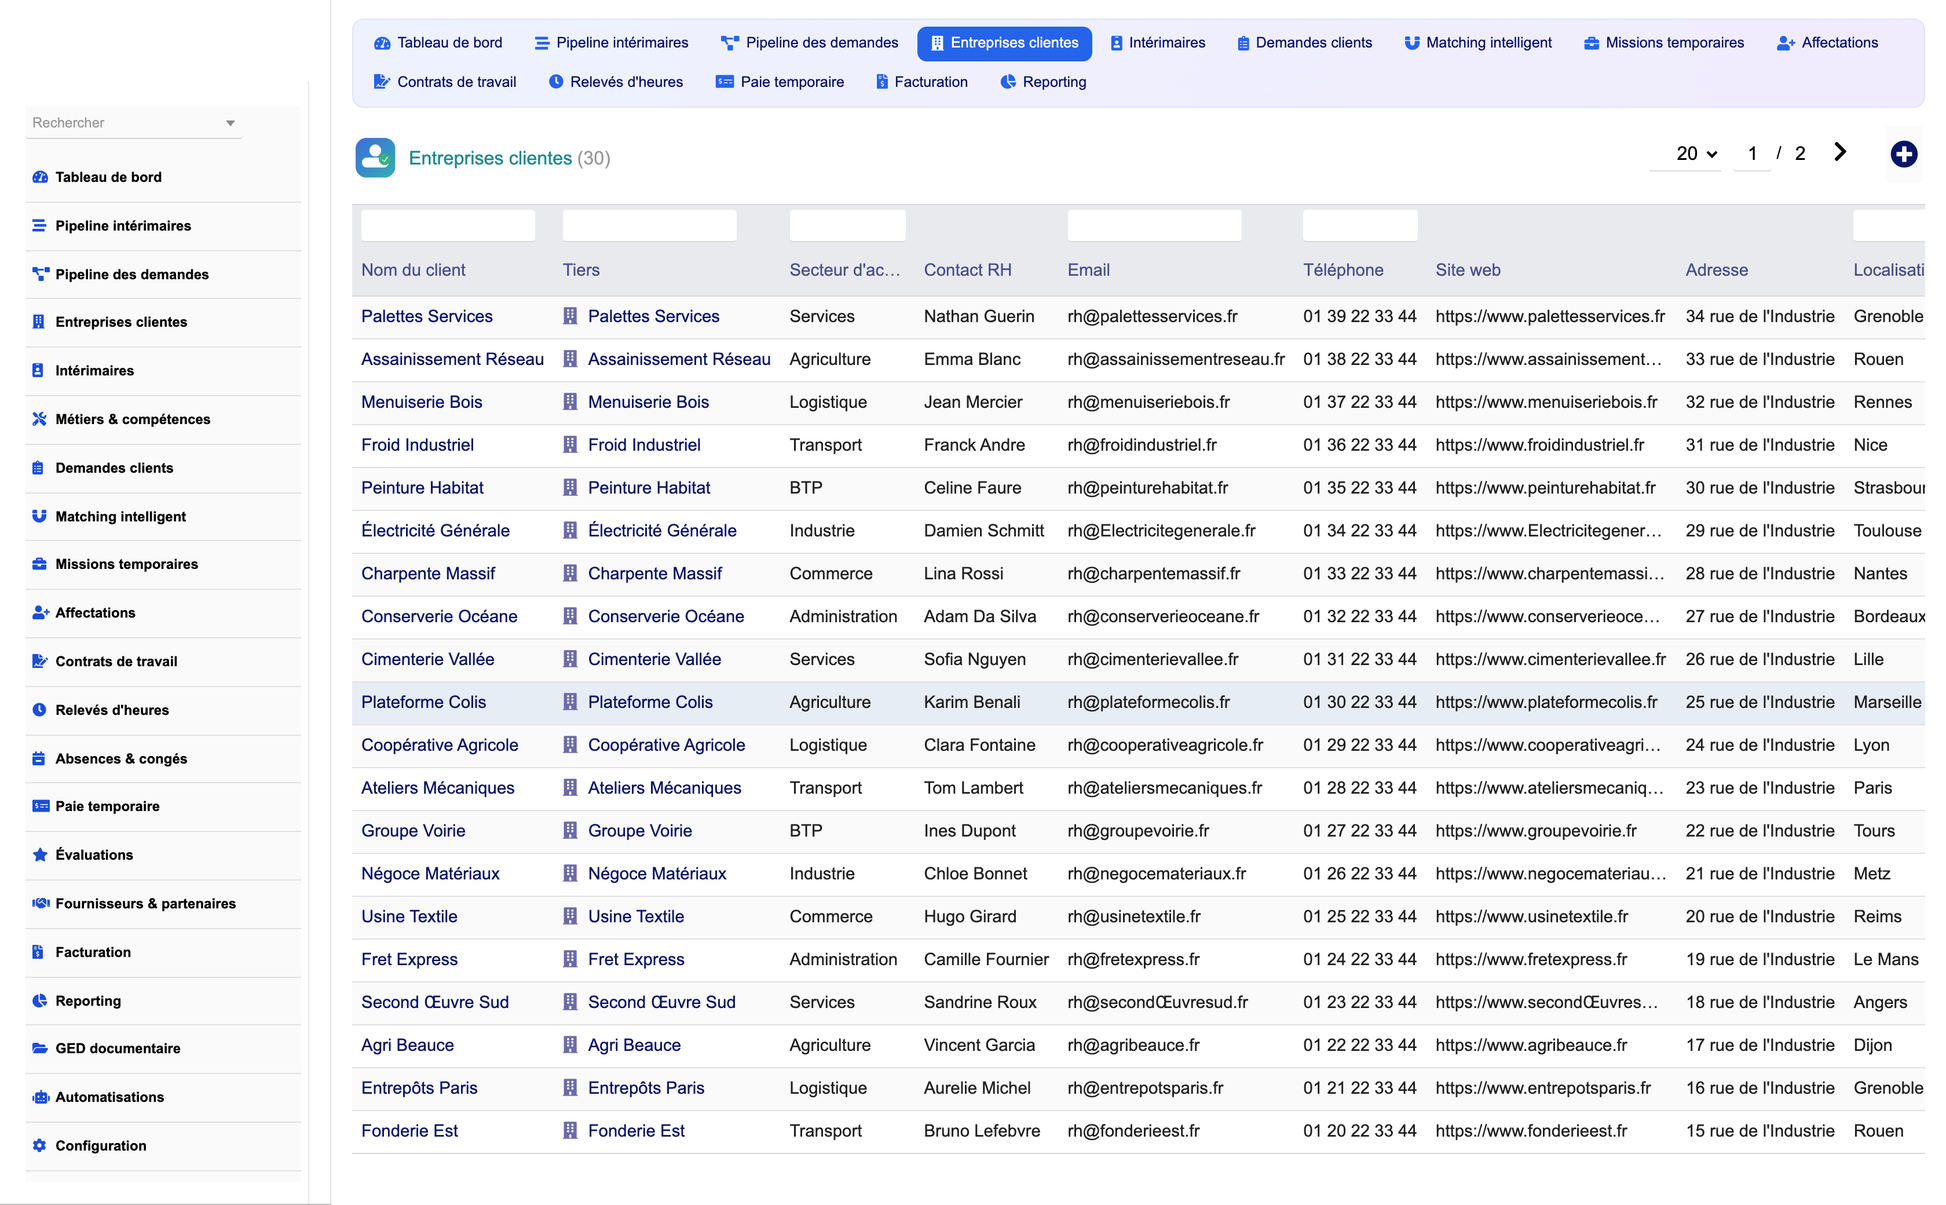Click the Matching intelligent magnet icon in sidebar
The image size is (1946, 1205).
click(x=40, y=516)
